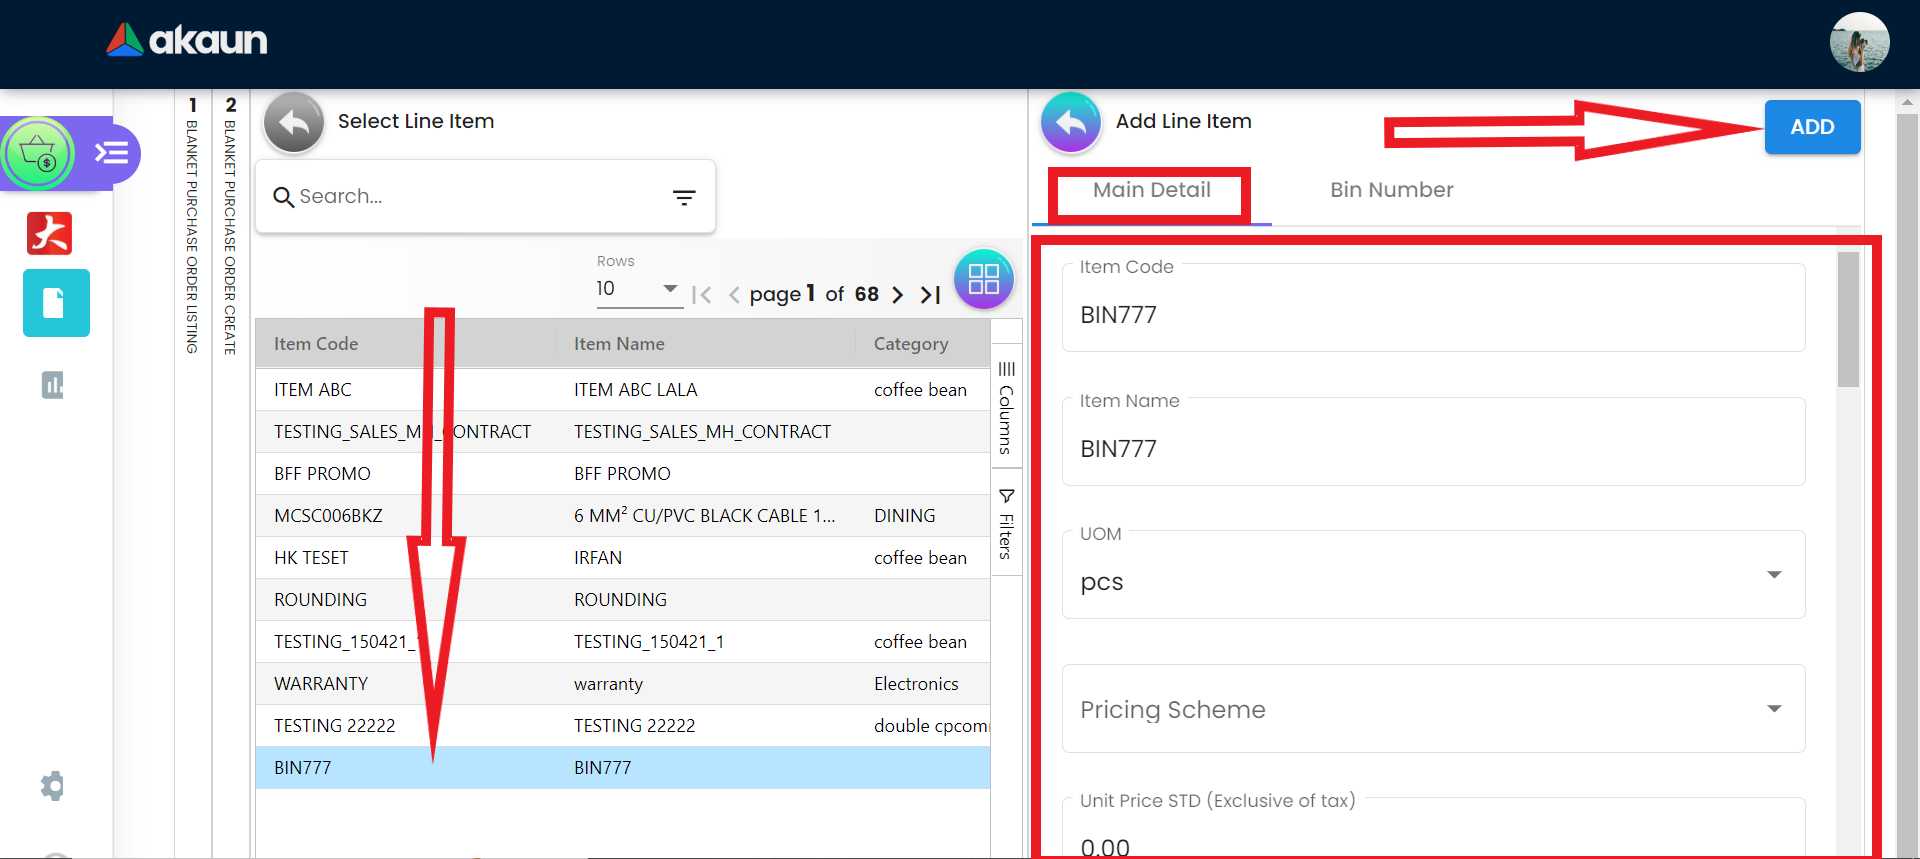Open the Blanket Purchase Order Listing tab
Viewport: 1920px width, 859px height.
(x=192, y=226)
